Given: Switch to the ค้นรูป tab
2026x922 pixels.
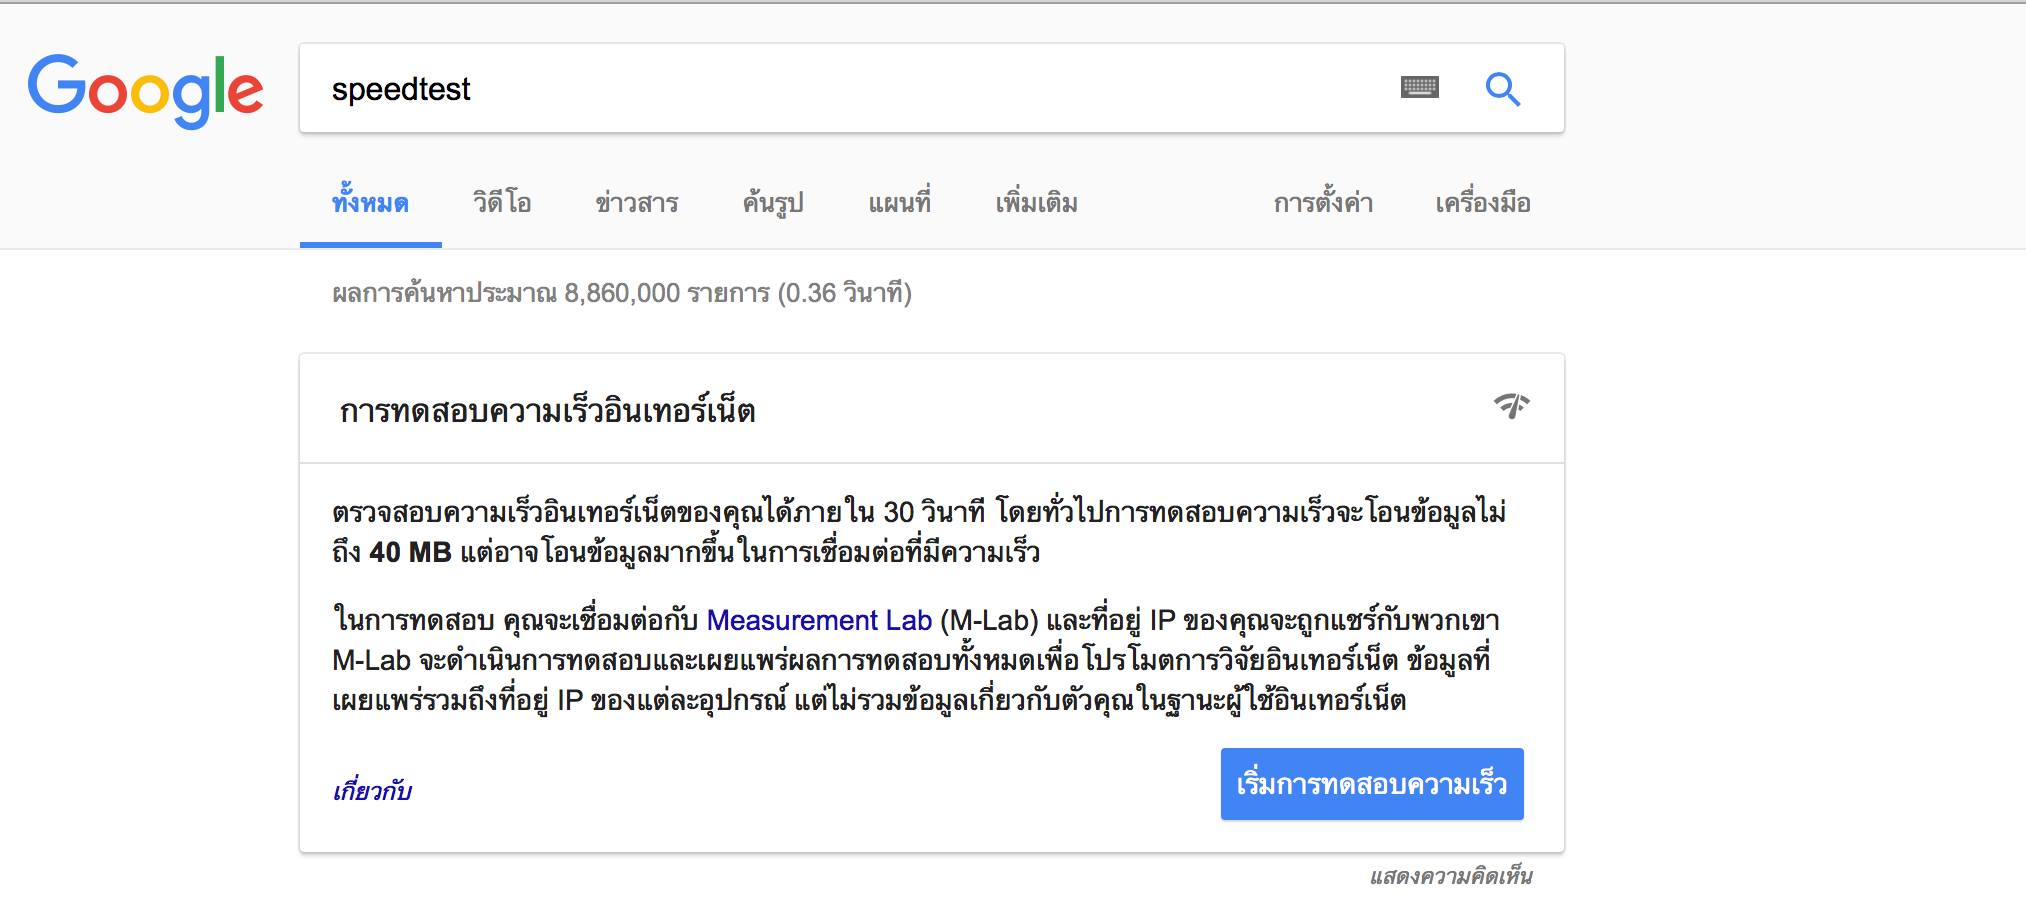Looking at the screenshot, I should (x=773, y=203).
